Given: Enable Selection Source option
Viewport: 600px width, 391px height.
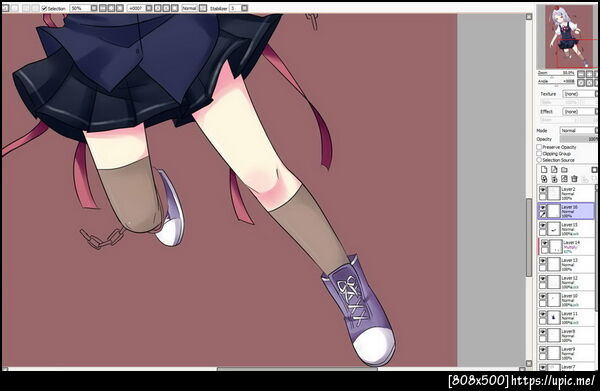Looking at the screenshot, I should point(539,160).
